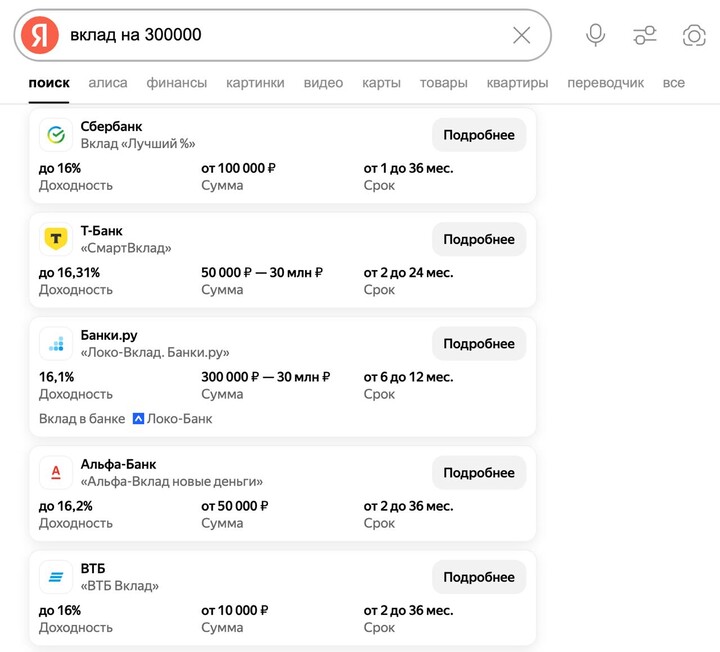Viewport: 720px width, 652px height.
Task: Click the Локо-Банк small blue icon
Action: click(x=138, y=419)
